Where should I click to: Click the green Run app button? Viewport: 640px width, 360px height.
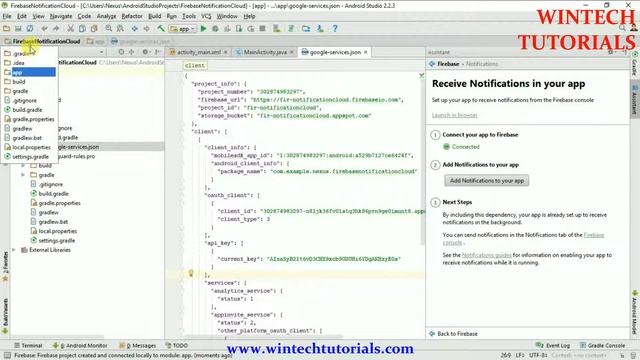click(x=203, y=29)
